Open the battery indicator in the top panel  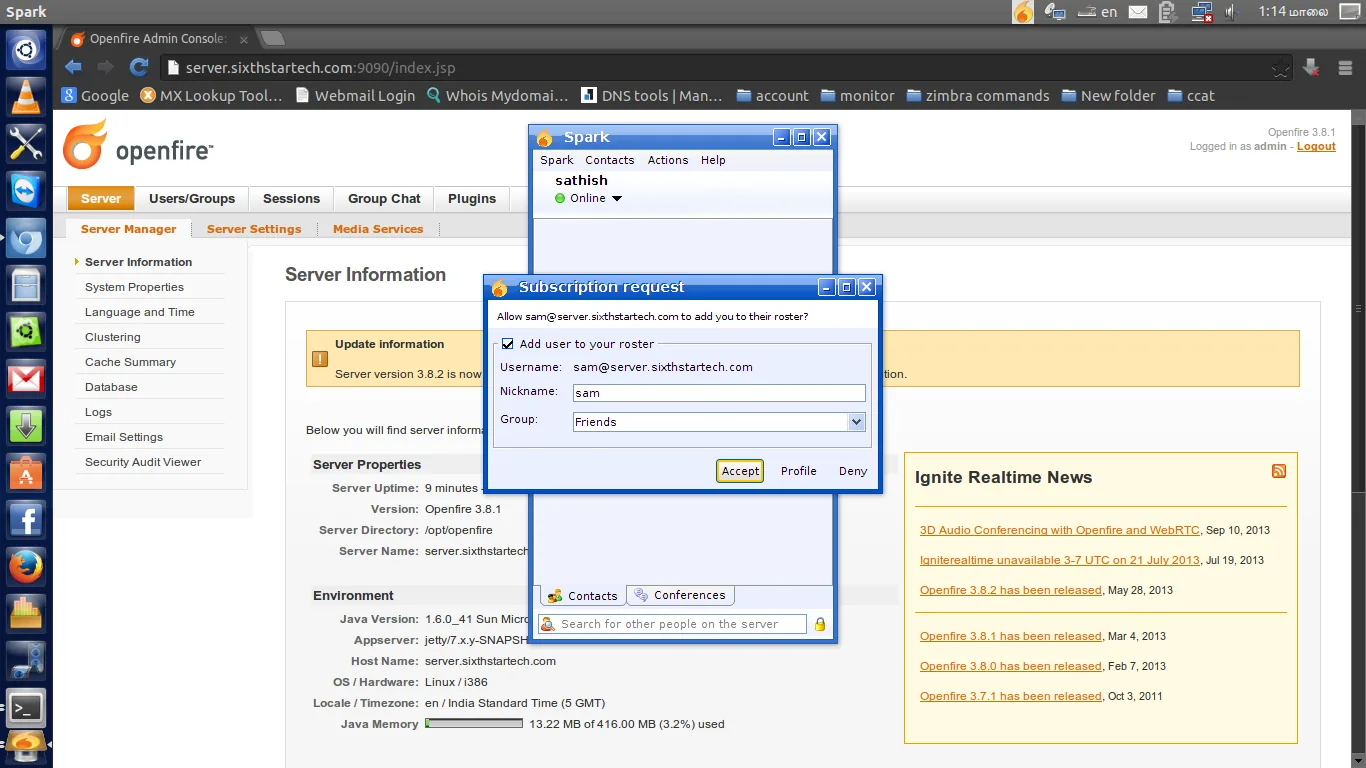click(1168, 12)
